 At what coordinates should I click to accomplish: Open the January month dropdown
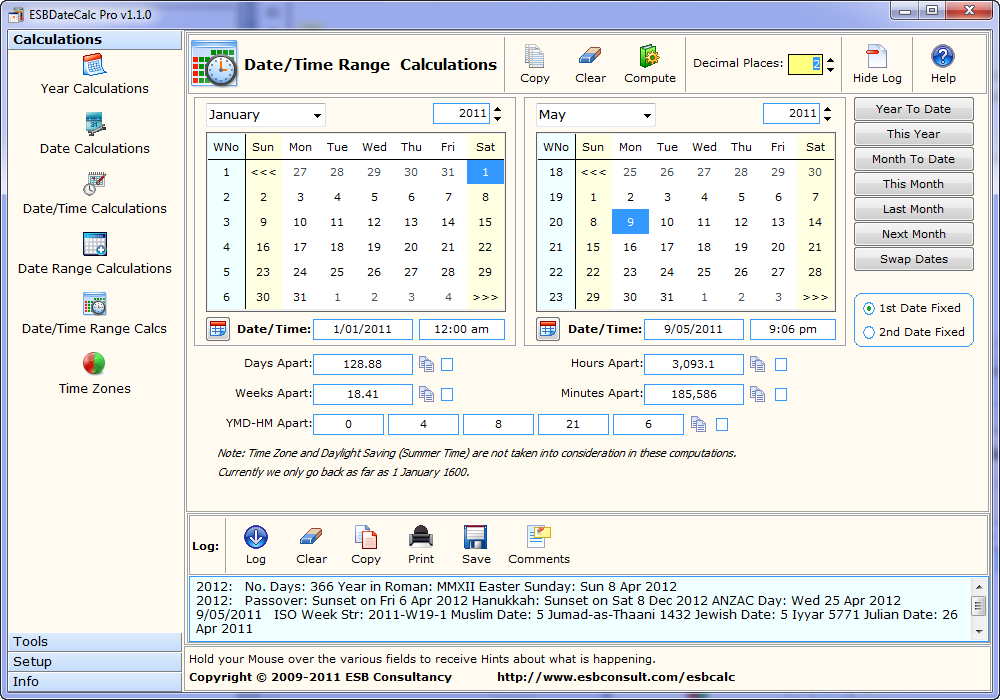coord(317,115)
